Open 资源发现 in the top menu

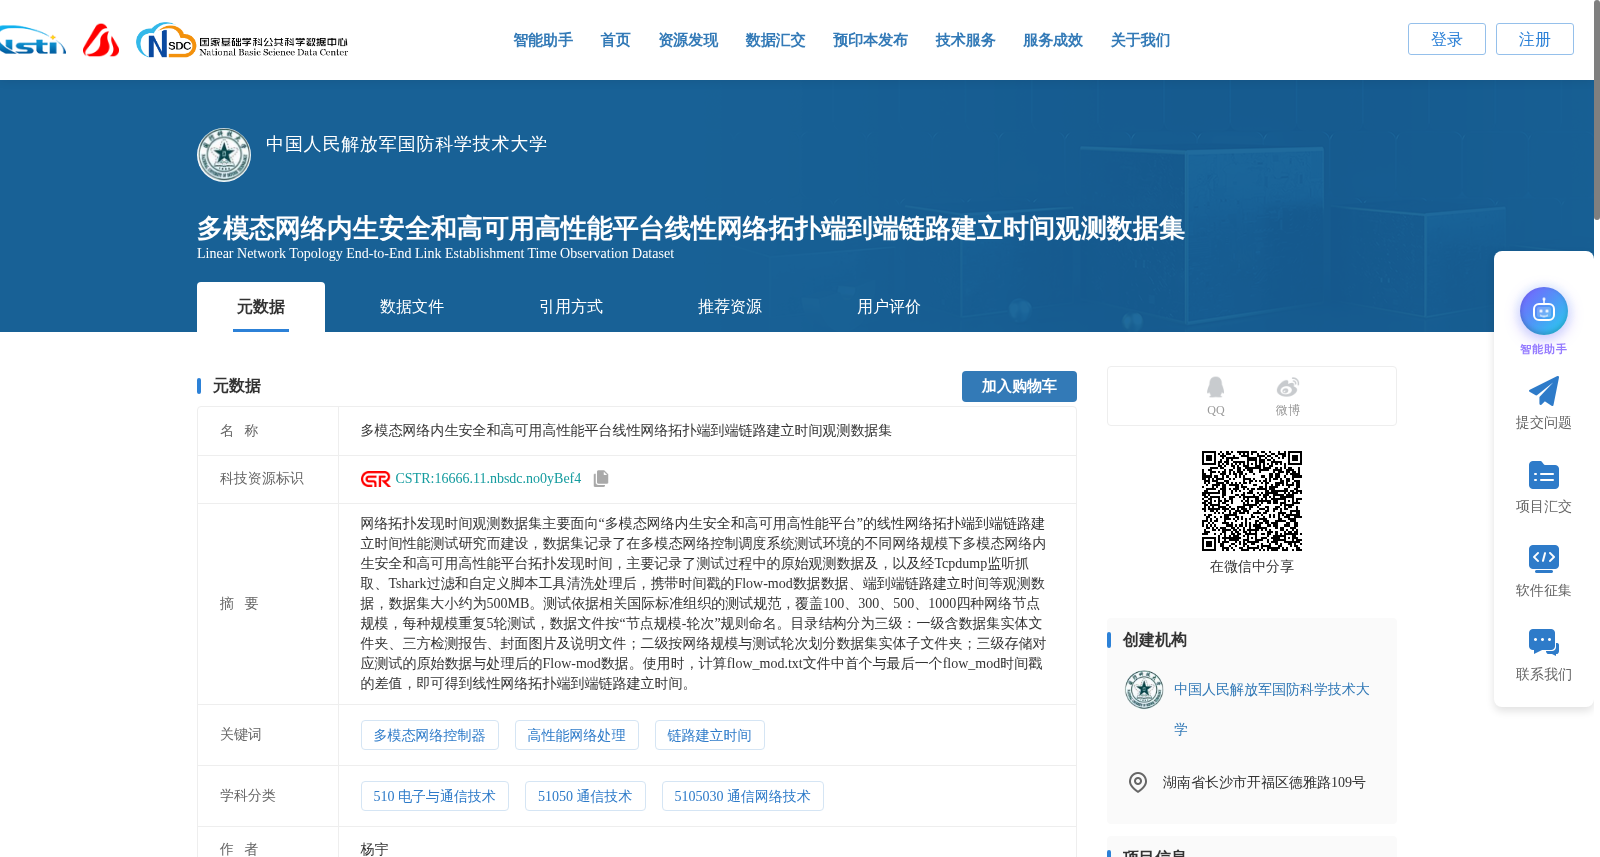click(x=688, y=40)
